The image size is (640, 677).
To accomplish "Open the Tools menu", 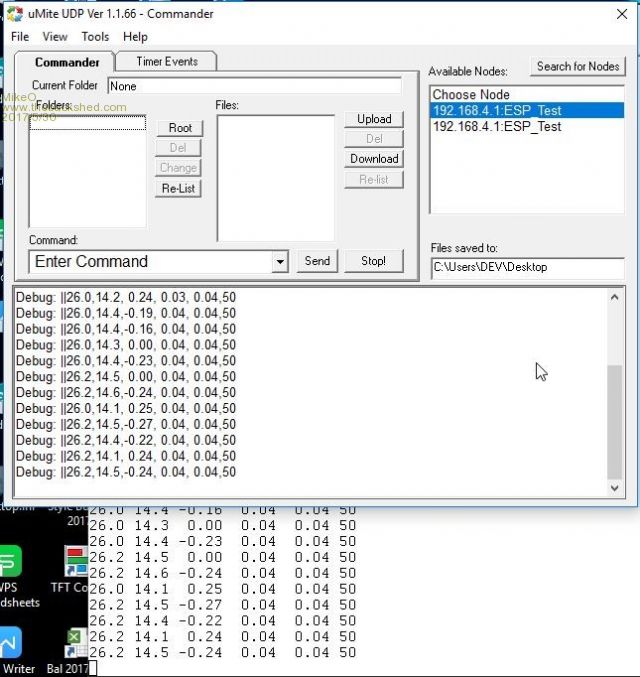I will (95, 37).
